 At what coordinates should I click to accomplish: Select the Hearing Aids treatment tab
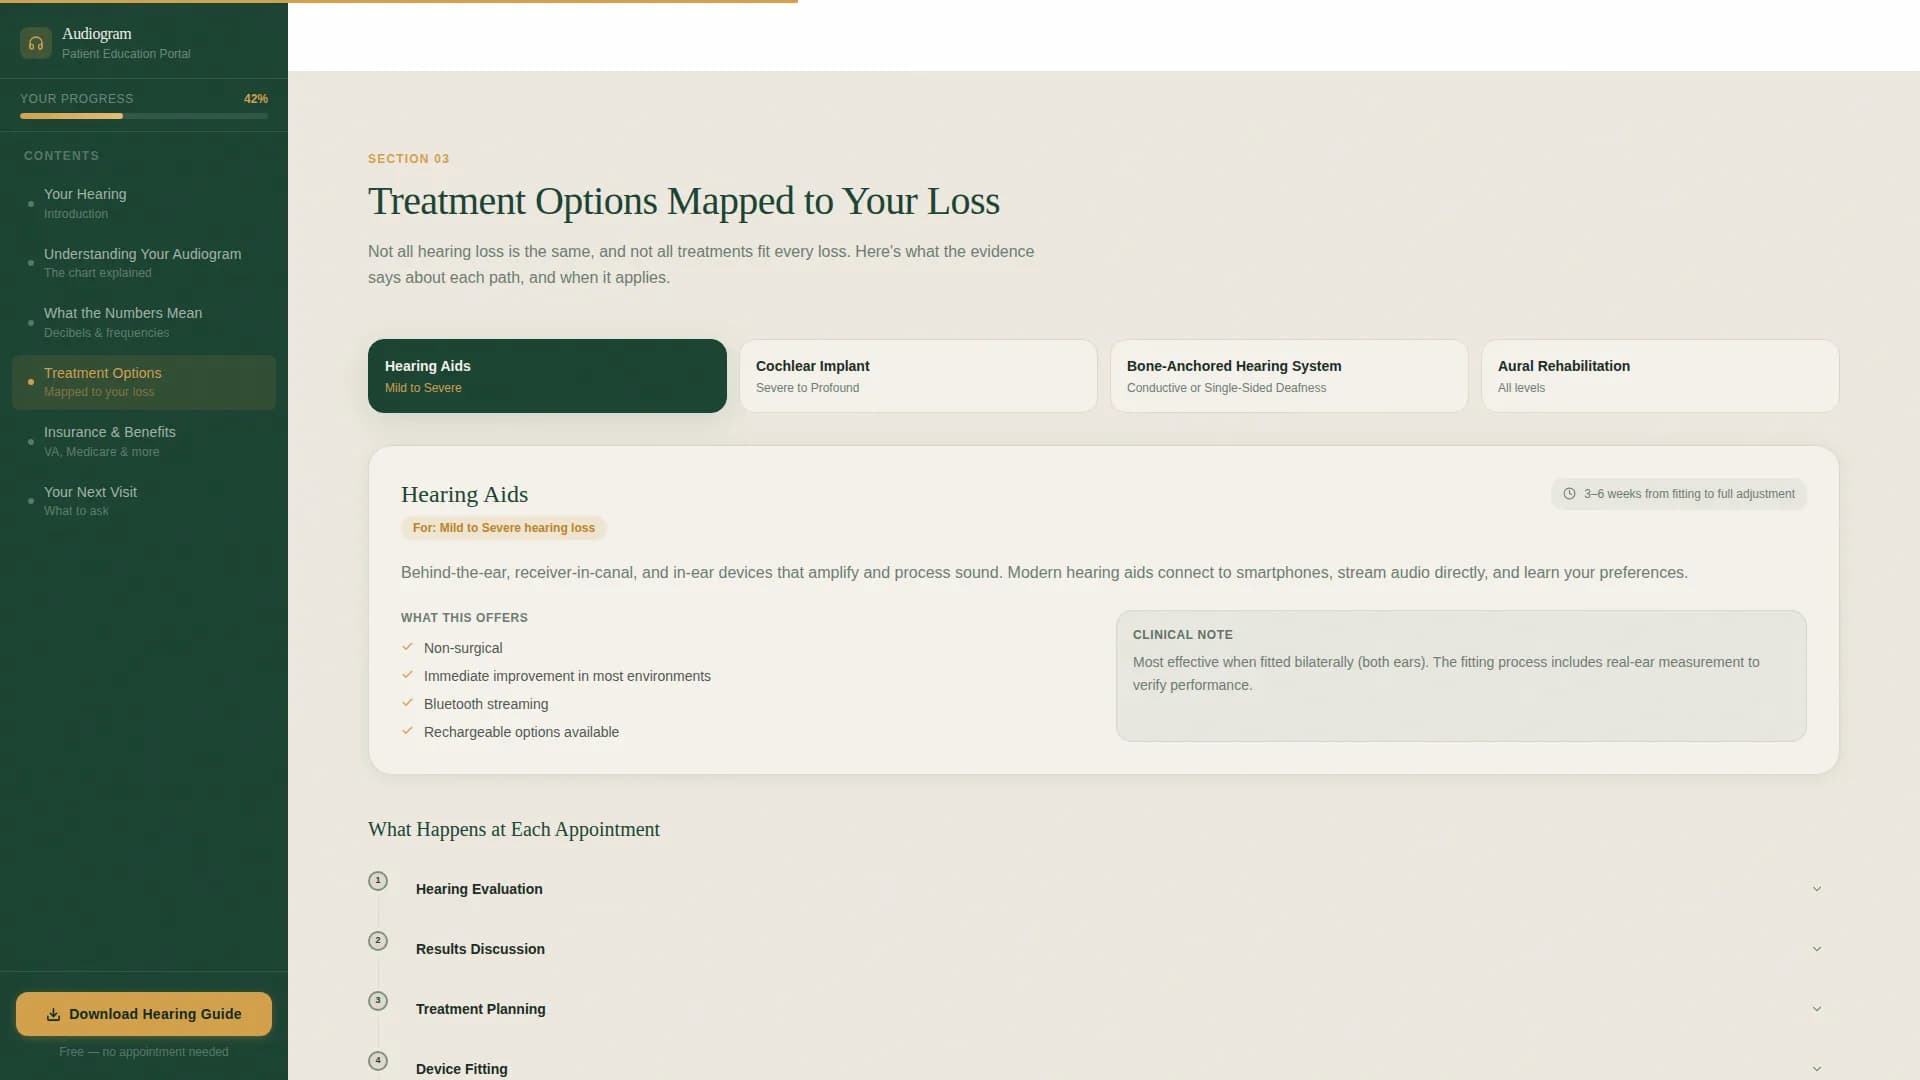tap(547, 376)
